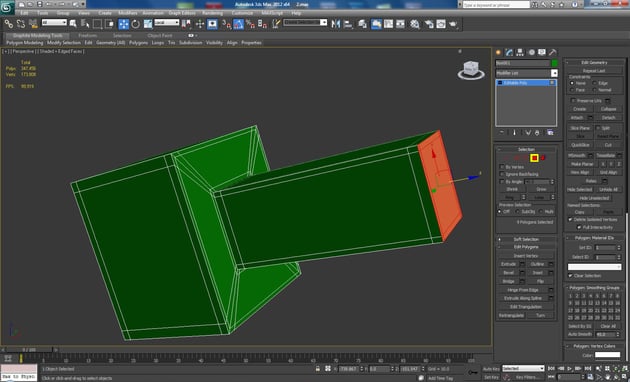Enable the By Angle checkbox
The image size is (630, 382).
click(x=502, y=182)
